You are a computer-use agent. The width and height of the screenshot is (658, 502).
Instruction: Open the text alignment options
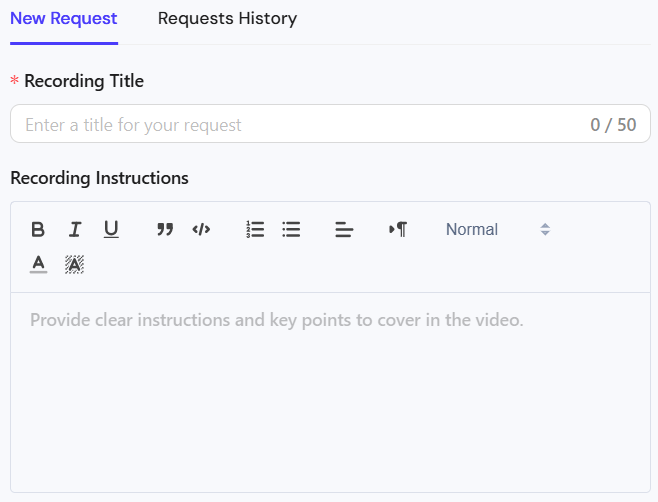point(345,230)
